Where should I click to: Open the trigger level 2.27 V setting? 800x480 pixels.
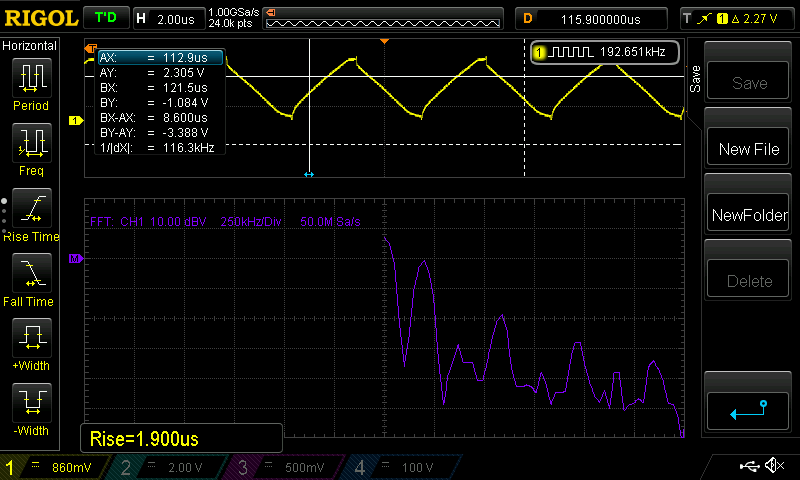tap(736, 18)
